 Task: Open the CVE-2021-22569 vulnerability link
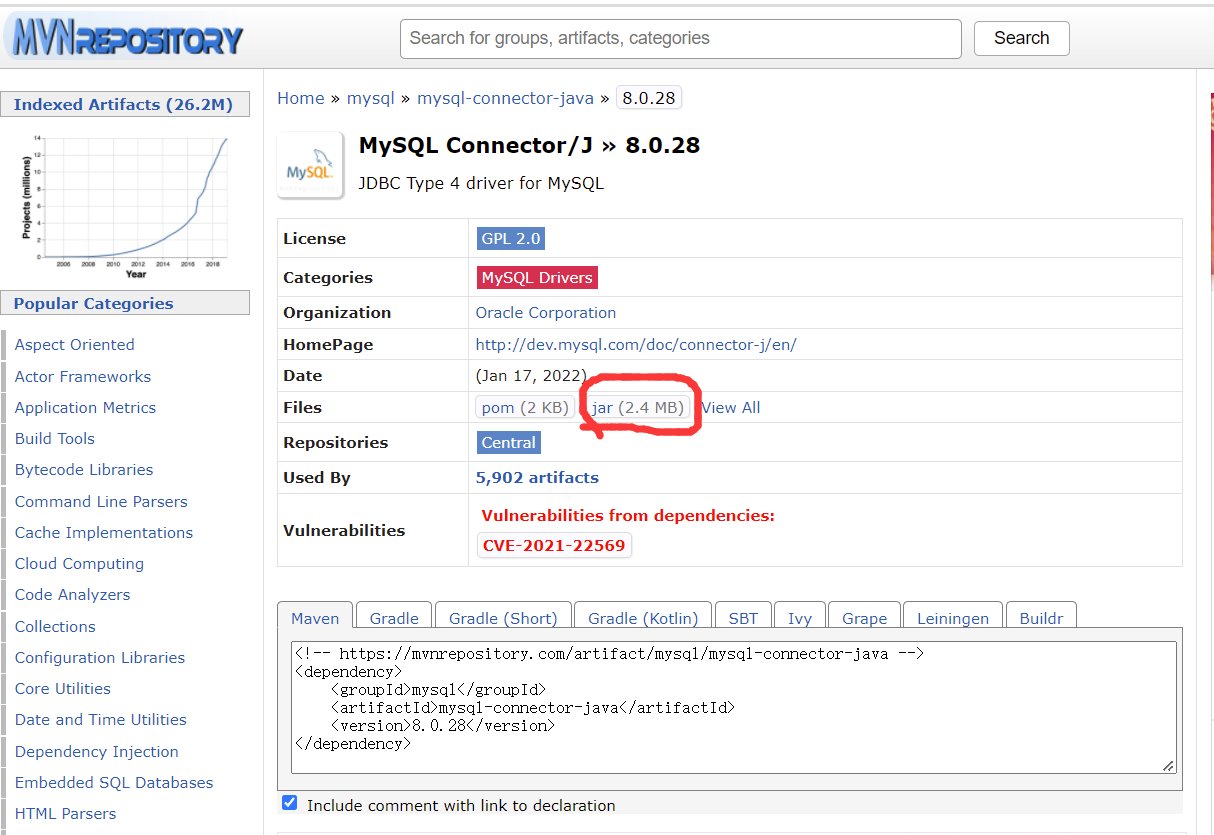[554, 546]
